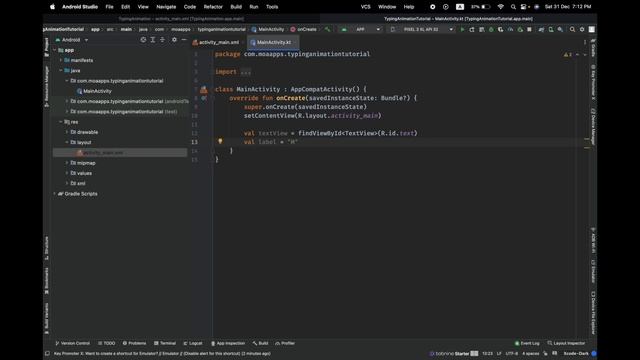Click the warning indicator at the editor top right

click(567, 54)
